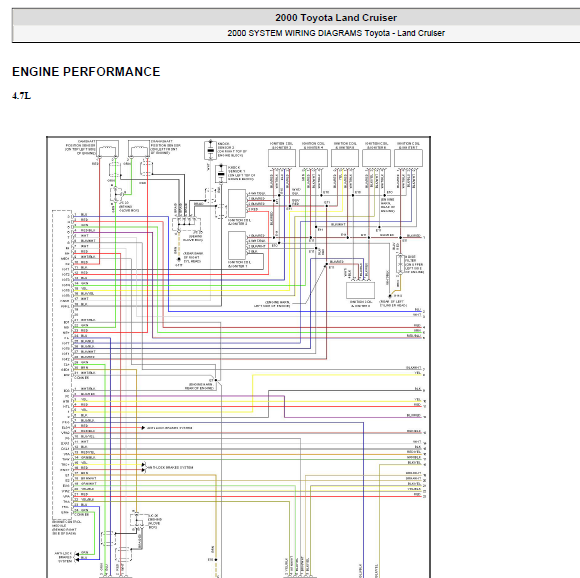Click the upper Anti-Lock Brakes System arrow
580x578 pixels.
[x=143, y=428]
